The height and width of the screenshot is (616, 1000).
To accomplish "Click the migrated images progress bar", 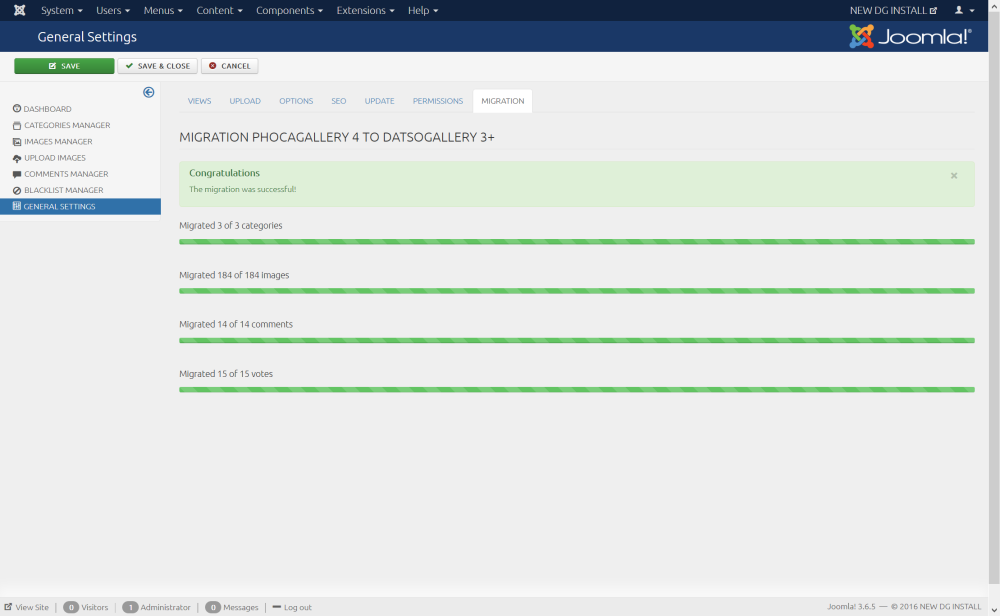I will click(x=576, y=291).
